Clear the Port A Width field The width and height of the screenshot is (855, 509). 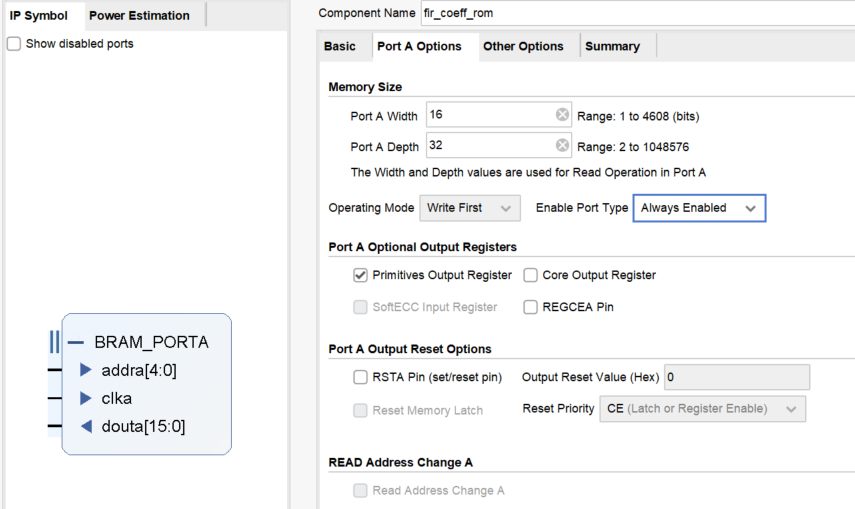562,115
